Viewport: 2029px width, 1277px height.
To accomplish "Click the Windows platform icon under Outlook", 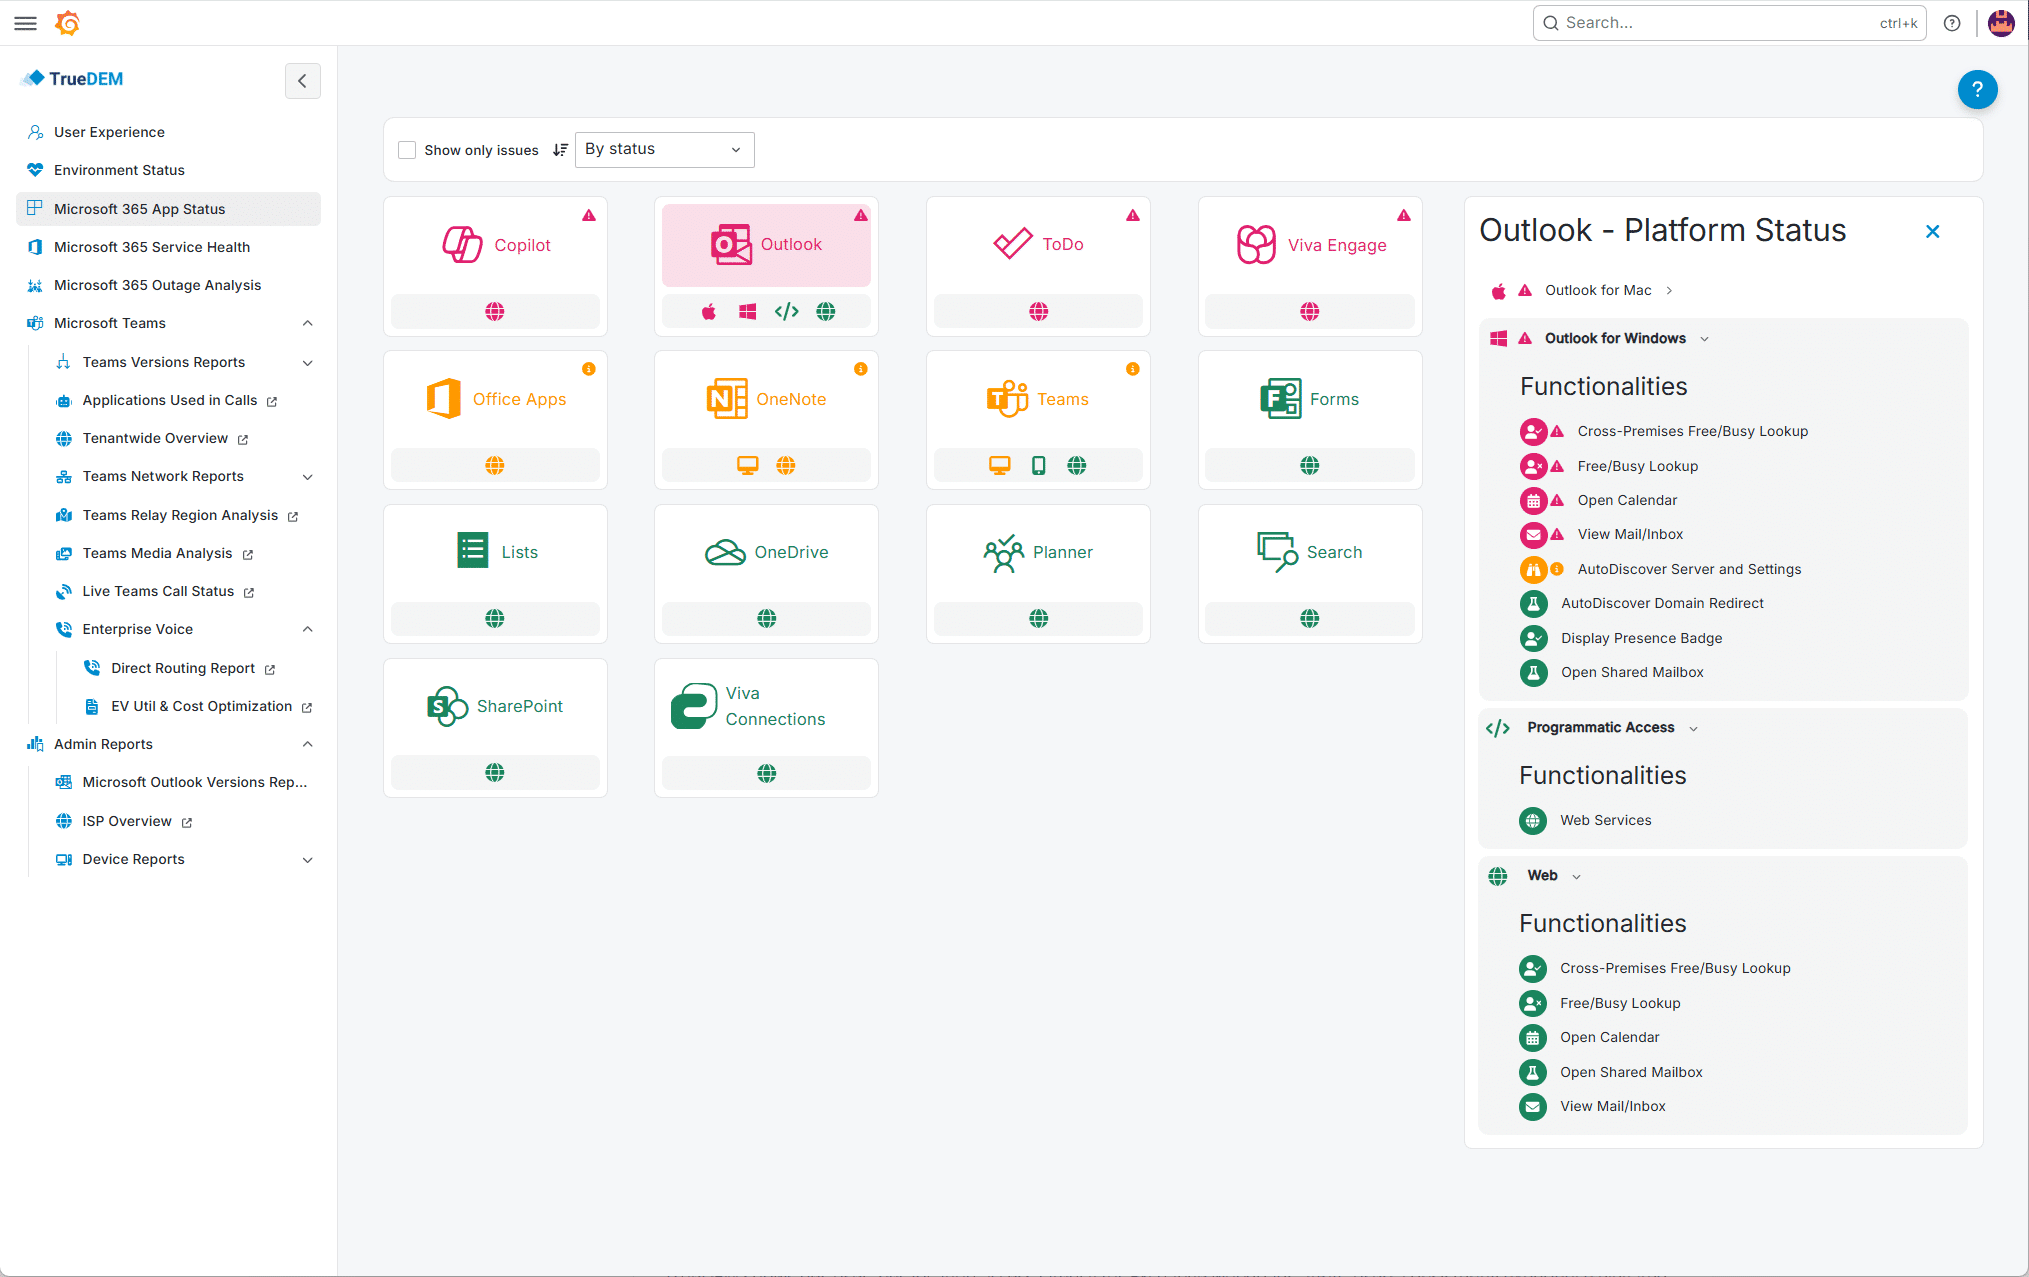I will (x=747, y=311).
